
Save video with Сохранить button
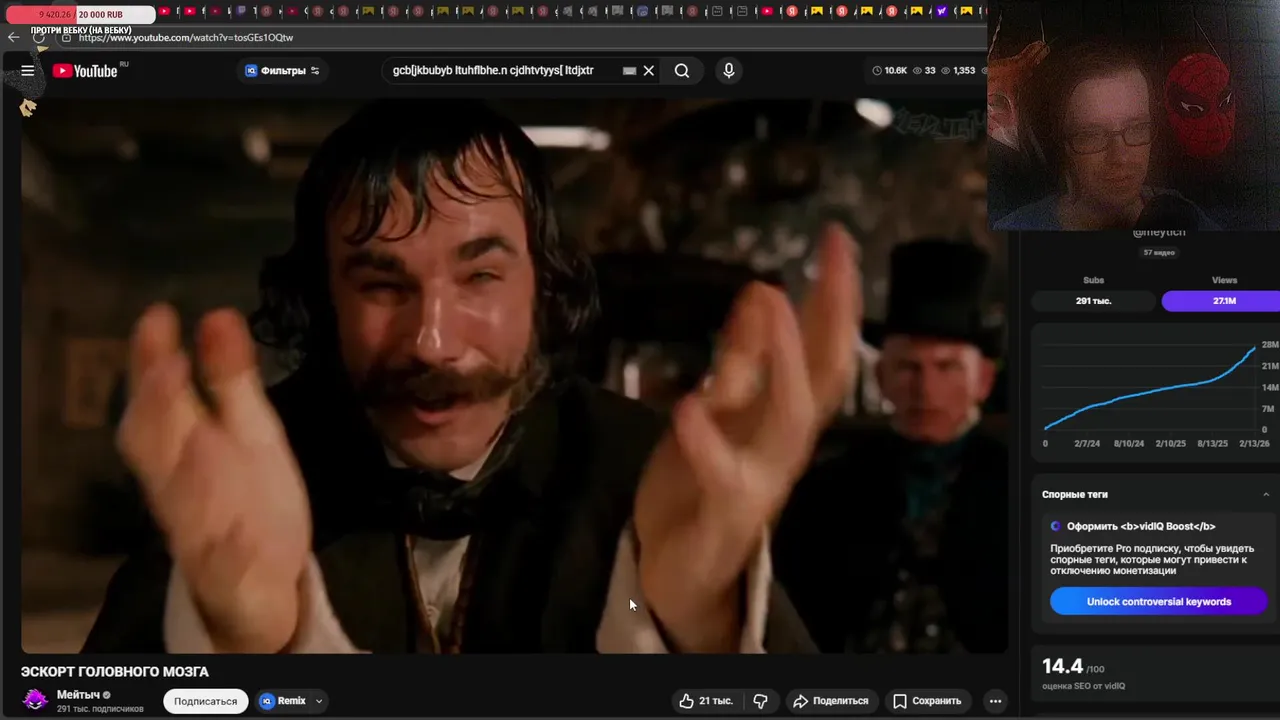coord(927,701)
